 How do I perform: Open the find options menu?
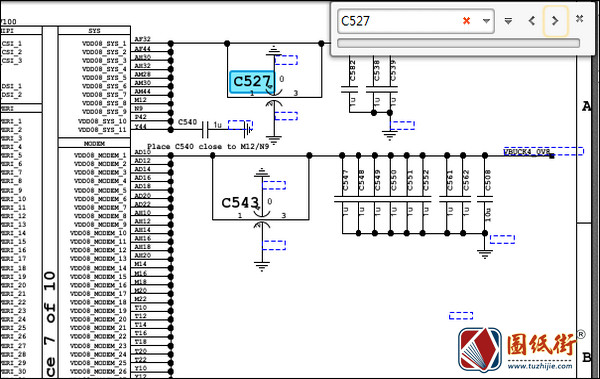[x=508, y=21]
